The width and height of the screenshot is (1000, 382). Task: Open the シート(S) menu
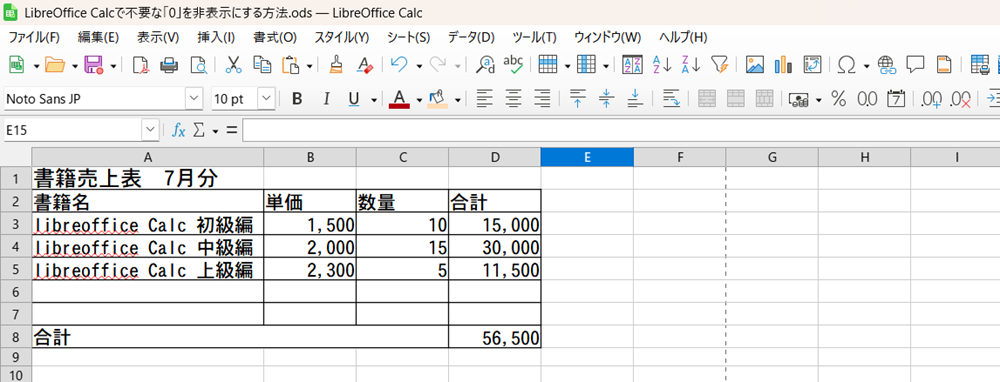408,37
